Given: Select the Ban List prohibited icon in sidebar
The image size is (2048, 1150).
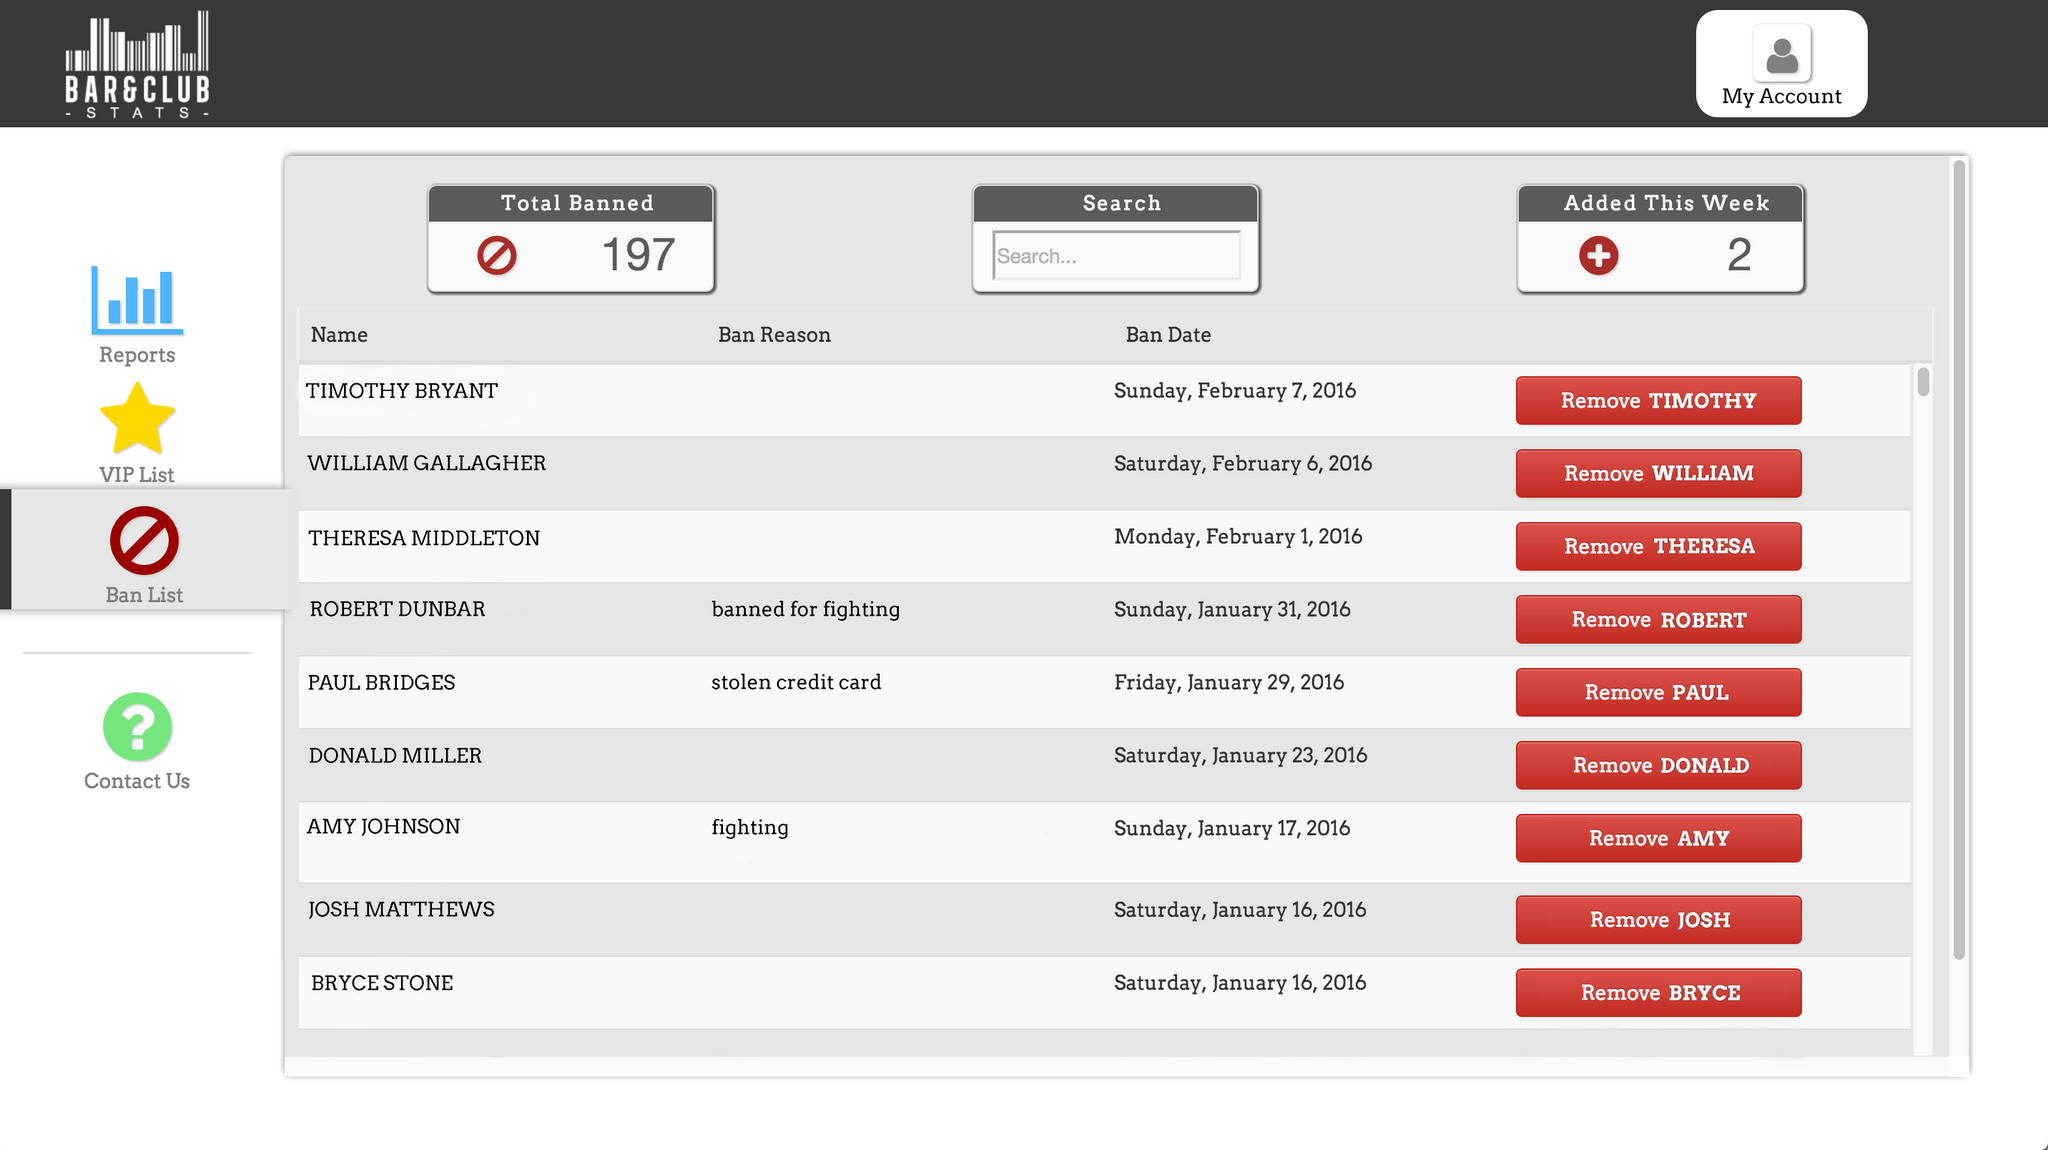Looking at the screenshot, I should 144,541.
